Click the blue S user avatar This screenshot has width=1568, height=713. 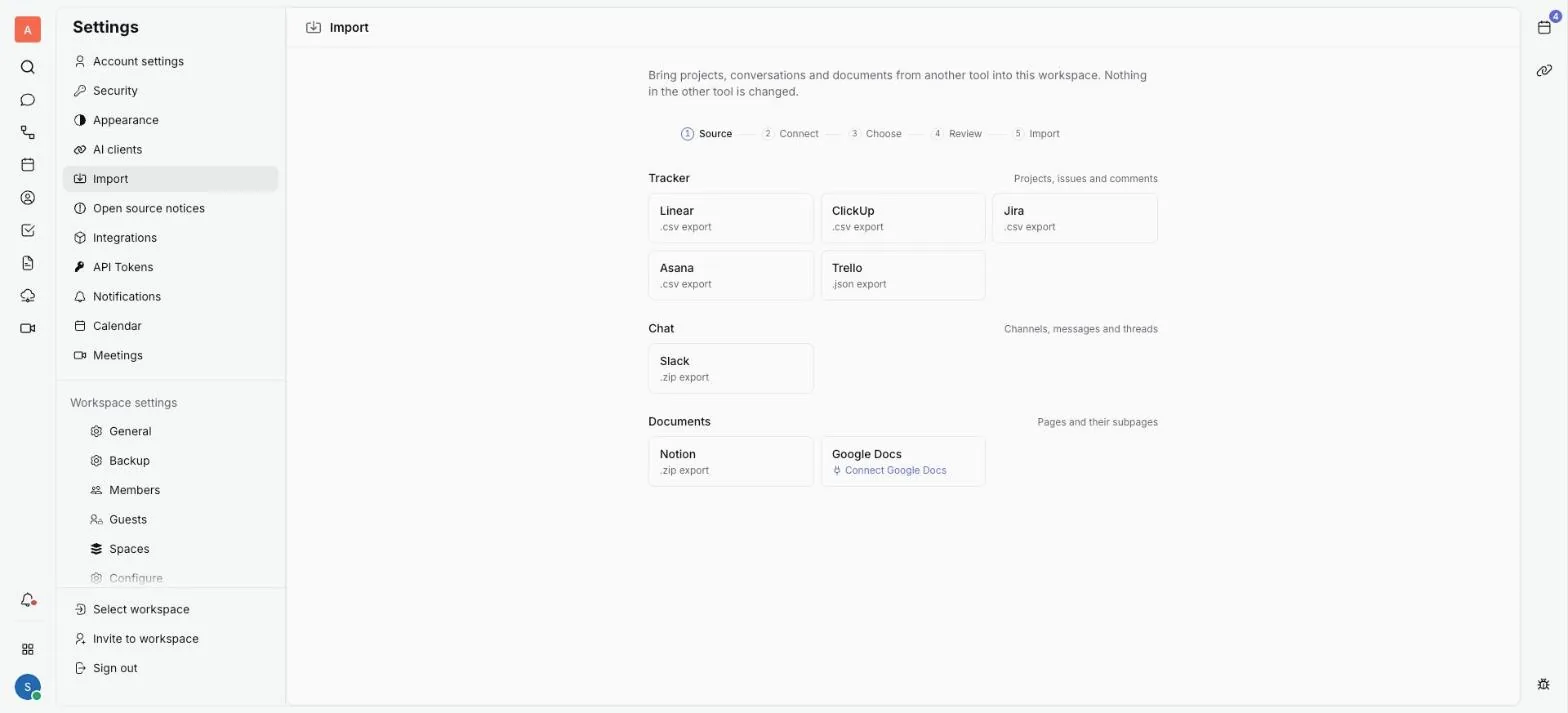[28, 687]
